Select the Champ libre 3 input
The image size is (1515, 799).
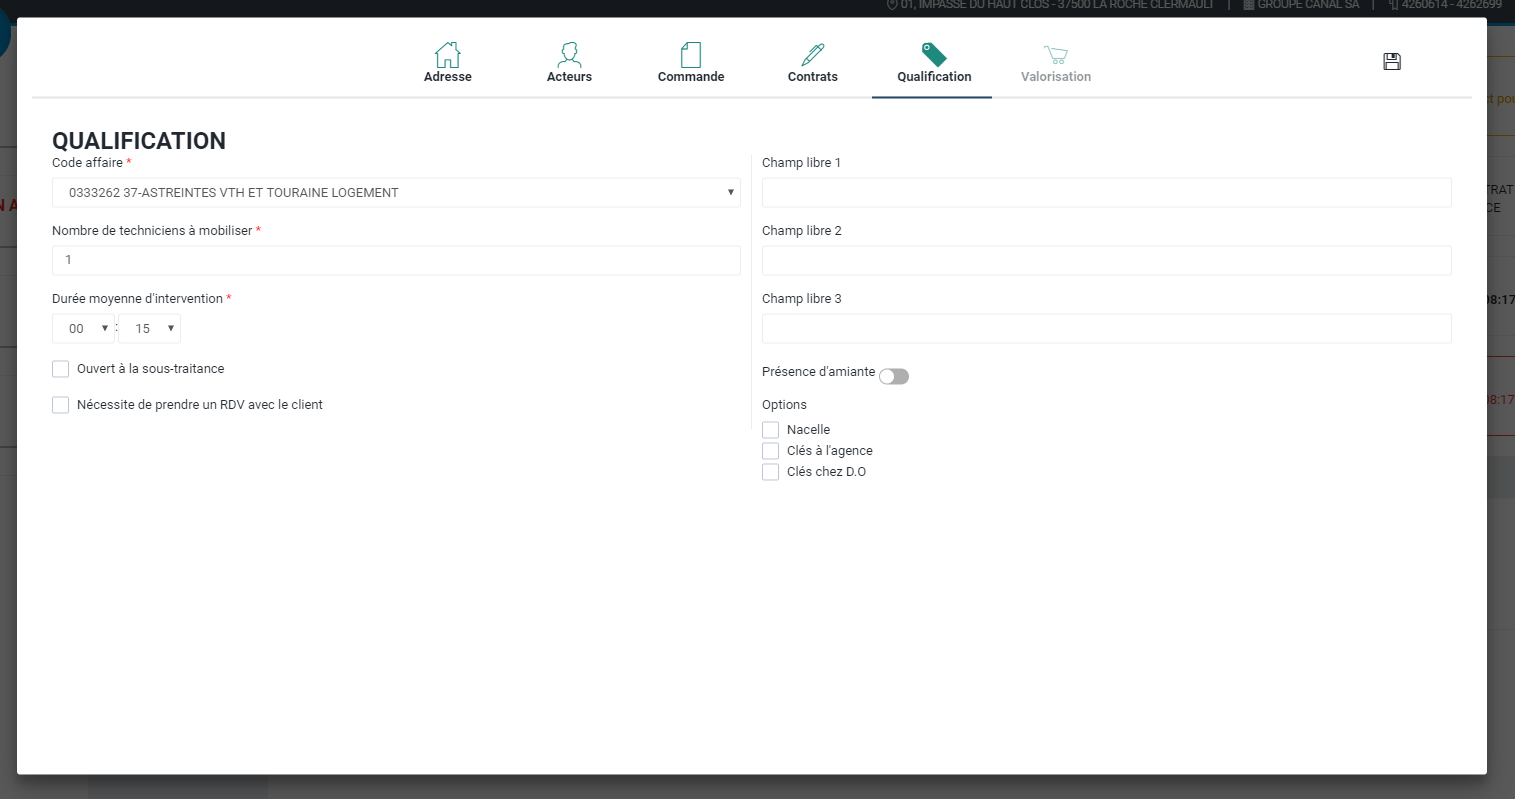tap(1106, 329)
